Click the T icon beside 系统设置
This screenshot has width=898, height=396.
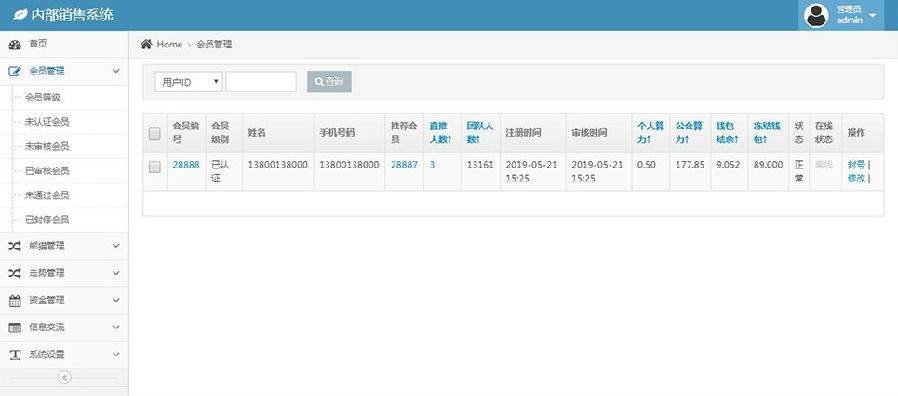pos(14,355)
